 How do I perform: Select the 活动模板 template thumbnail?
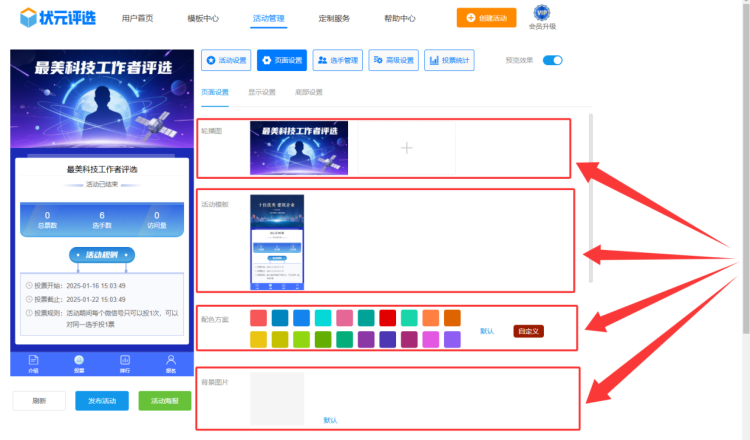(x=276, y=242)
